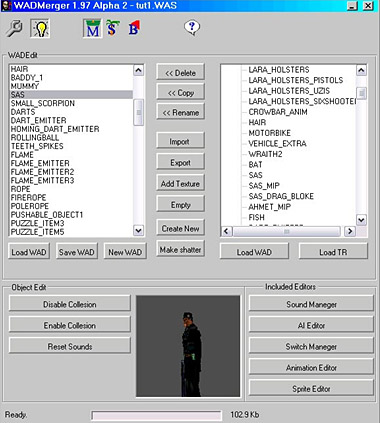The image size is (380, 423).
Task: Select FIREROPE in left list
Action: pos(28,197)
